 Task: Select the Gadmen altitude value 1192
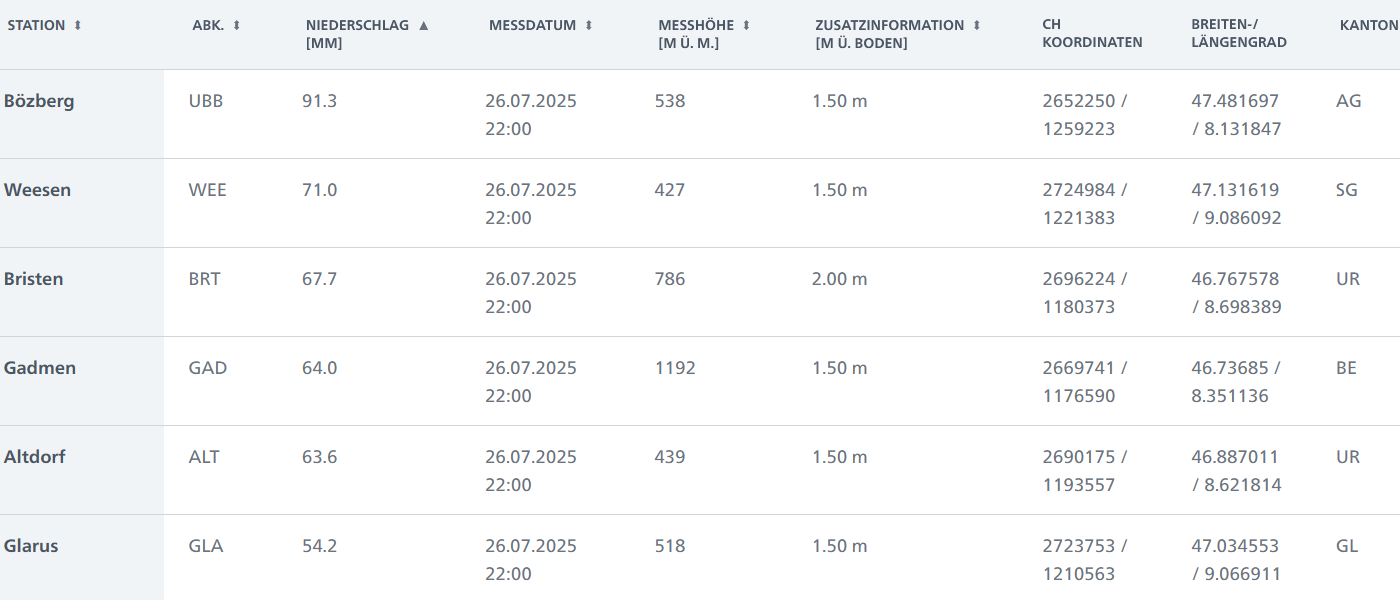675,368
